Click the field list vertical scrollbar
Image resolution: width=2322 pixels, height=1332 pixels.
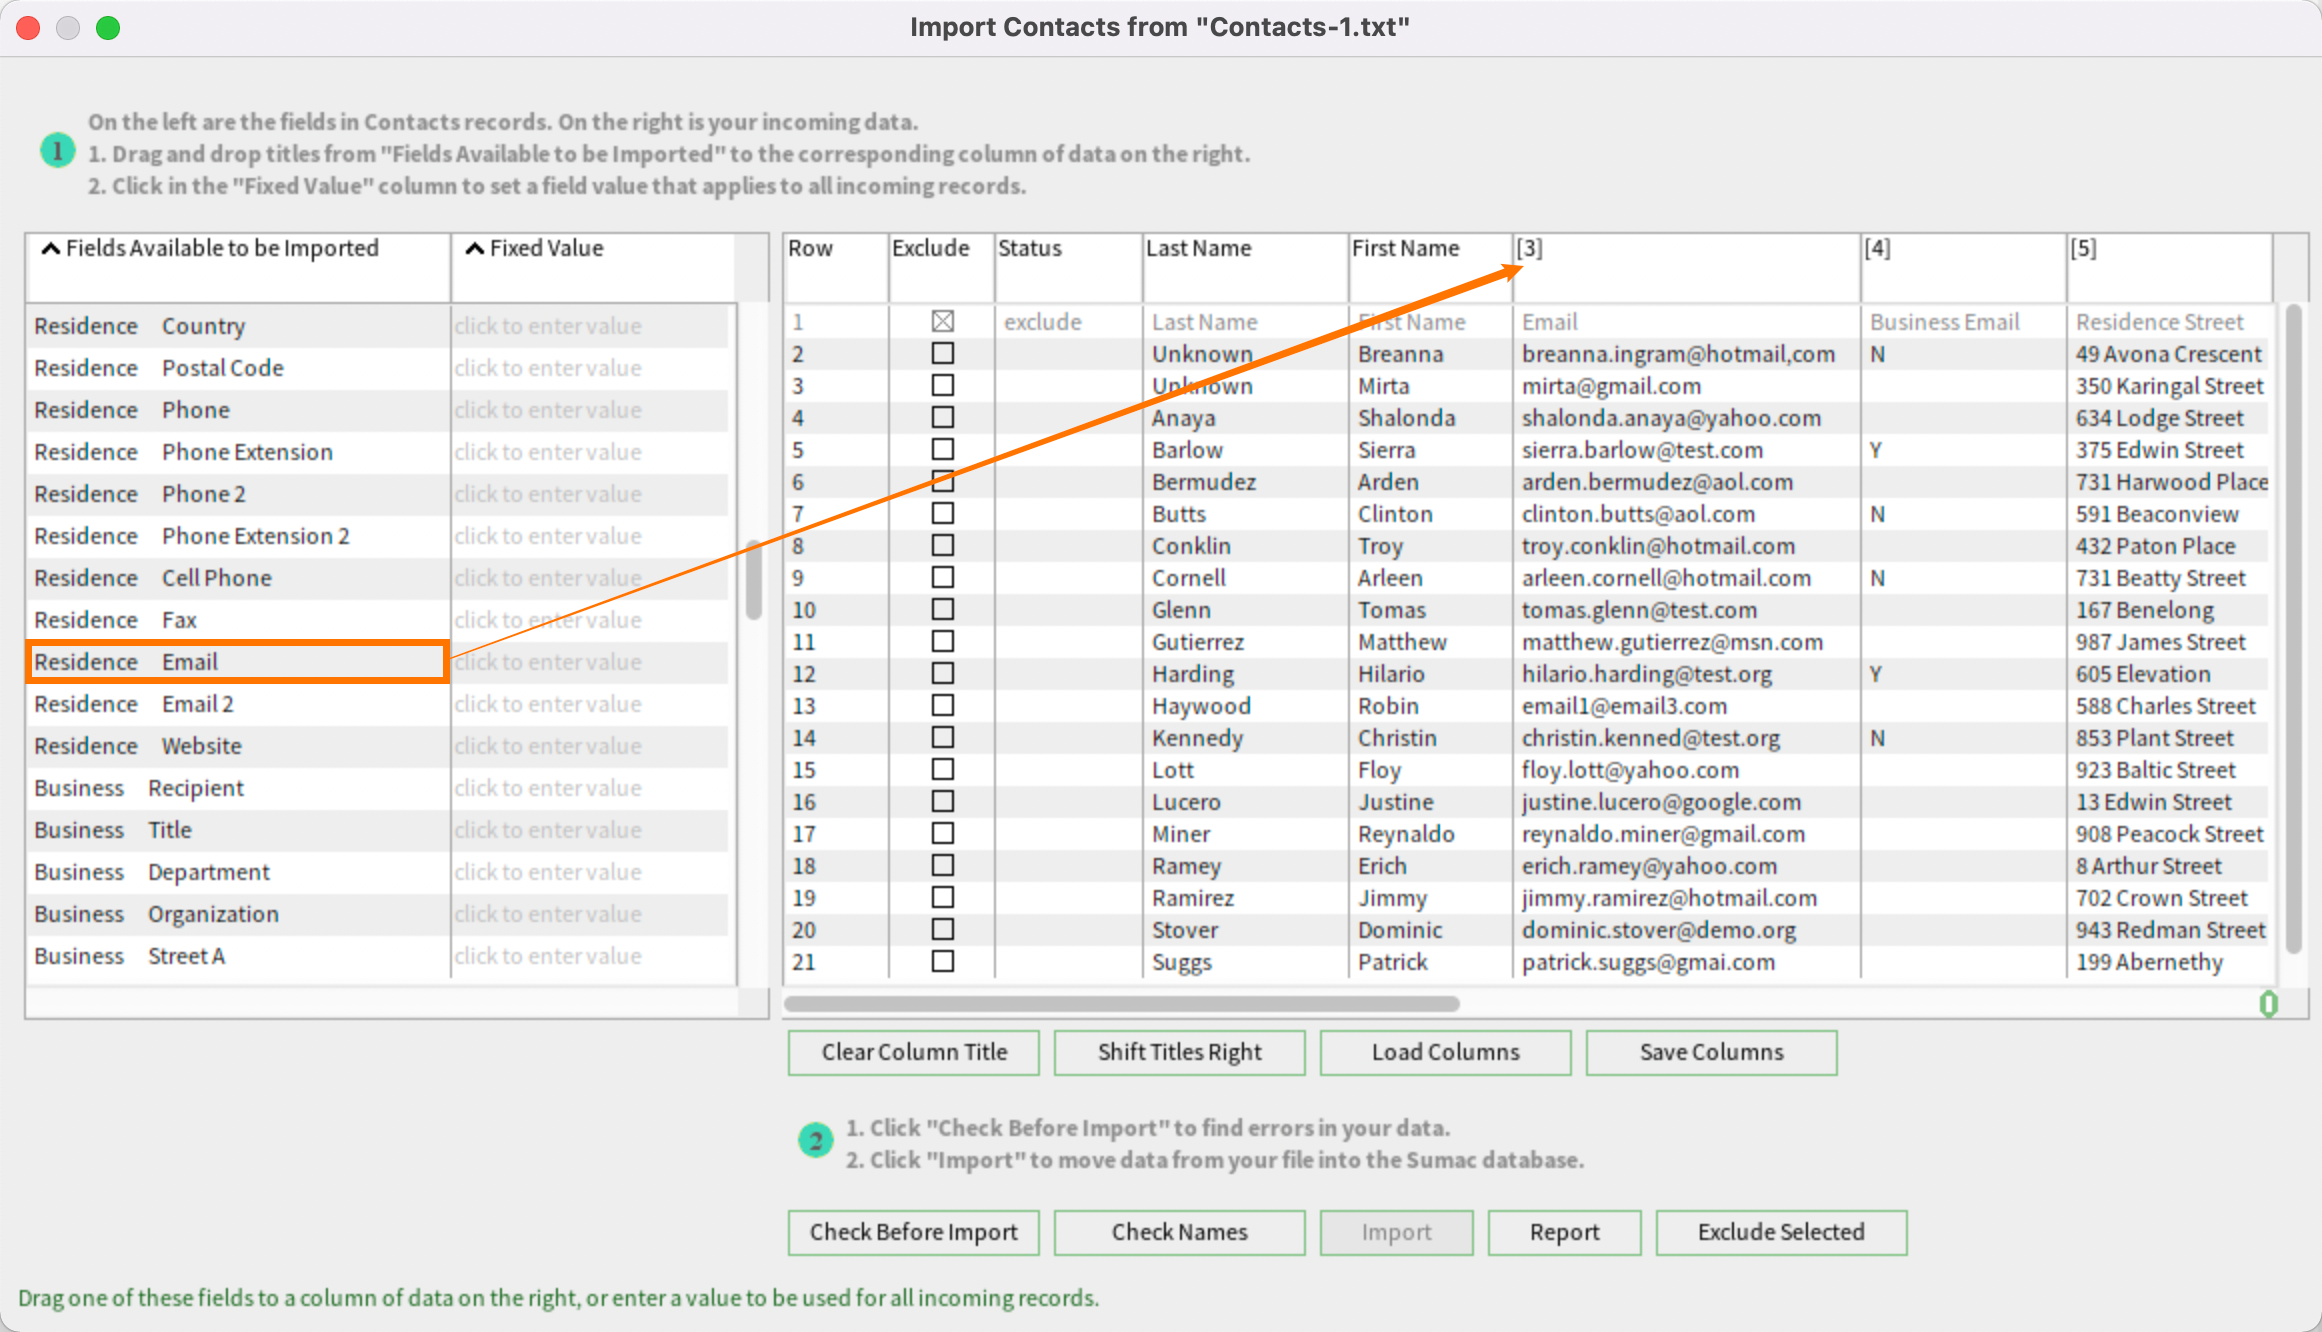(753, 580)
